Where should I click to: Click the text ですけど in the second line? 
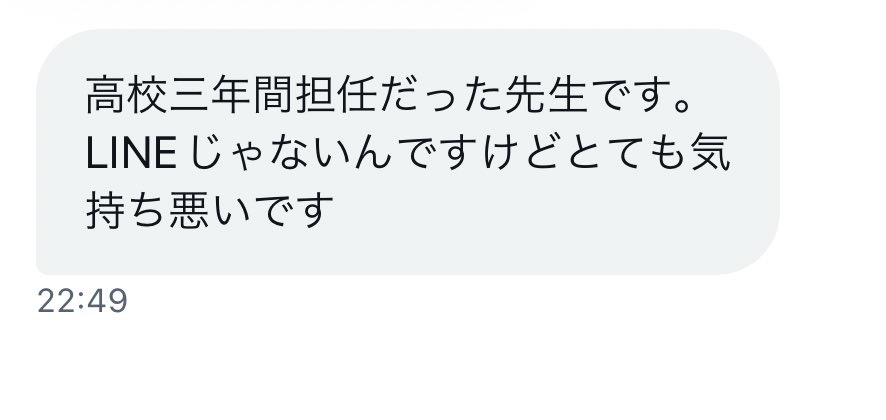coord(480,154)
